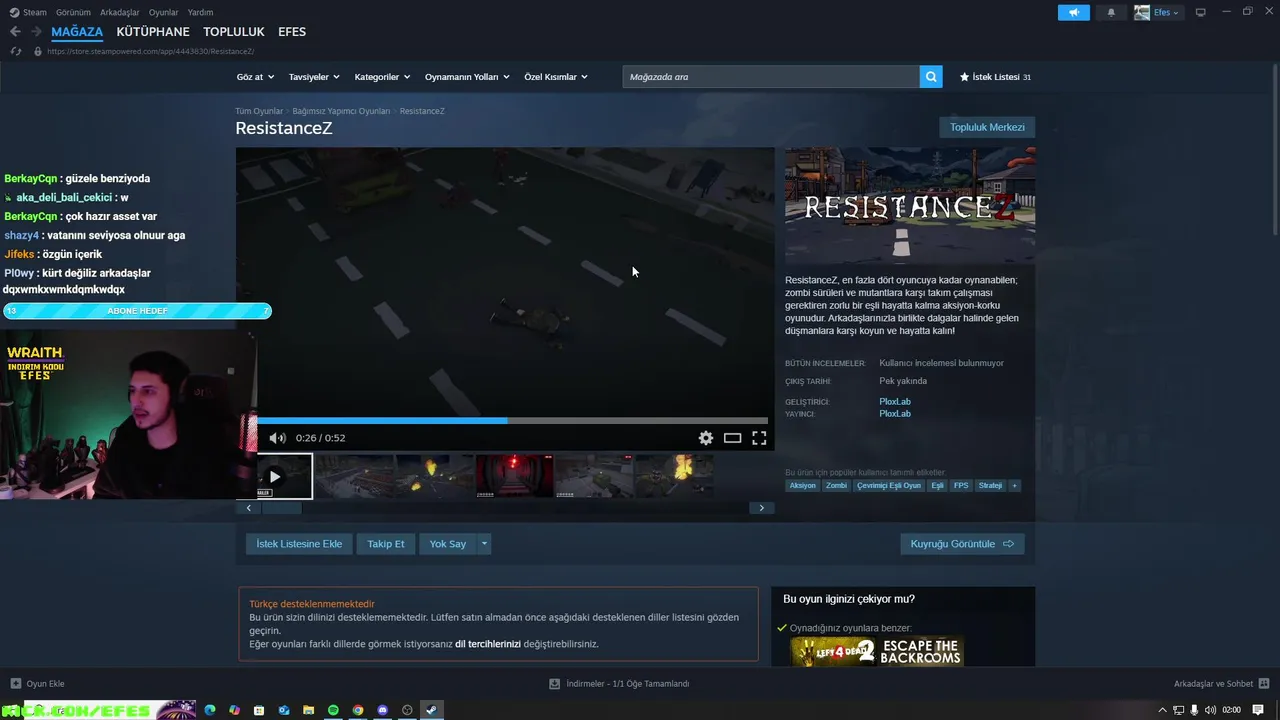The image size is (1280, 720).
Task: Reload the store page
Action: [15, 51]
